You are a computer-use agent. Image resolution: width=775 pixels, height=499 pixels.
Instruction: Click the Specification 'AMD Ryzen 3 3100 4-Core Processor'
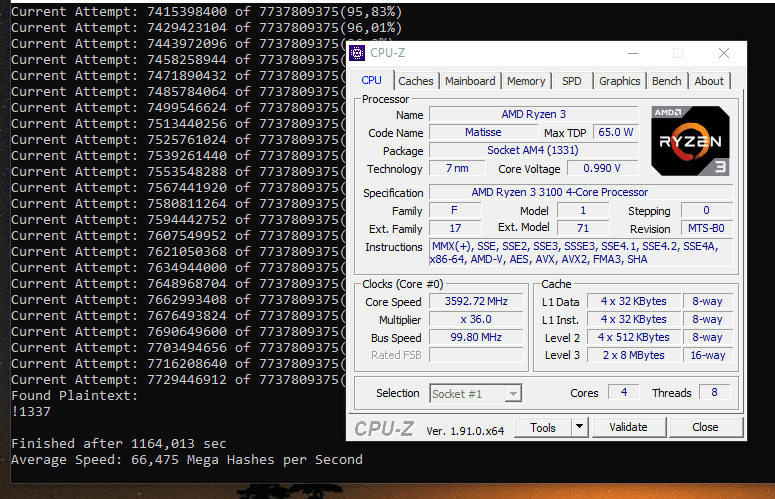[581, 192]
